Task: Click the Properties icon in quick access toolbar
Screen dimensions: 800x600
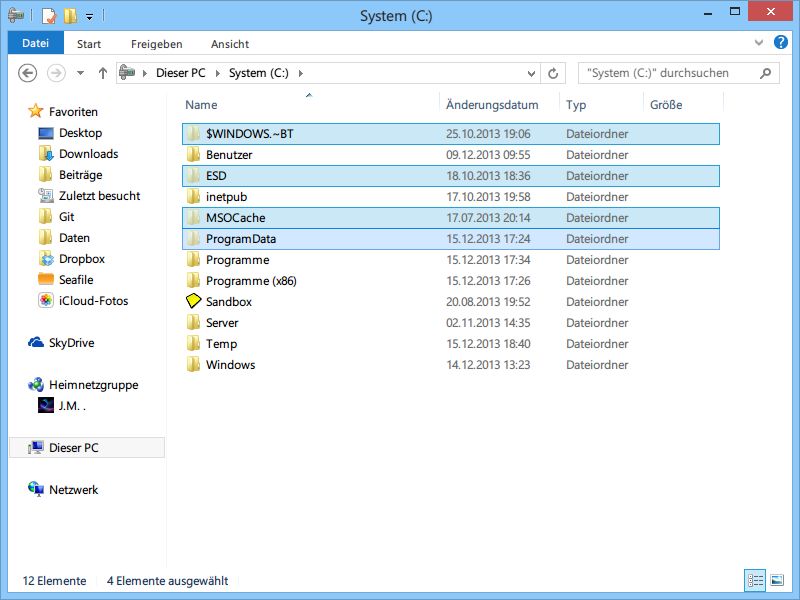Action: [48, 15]
